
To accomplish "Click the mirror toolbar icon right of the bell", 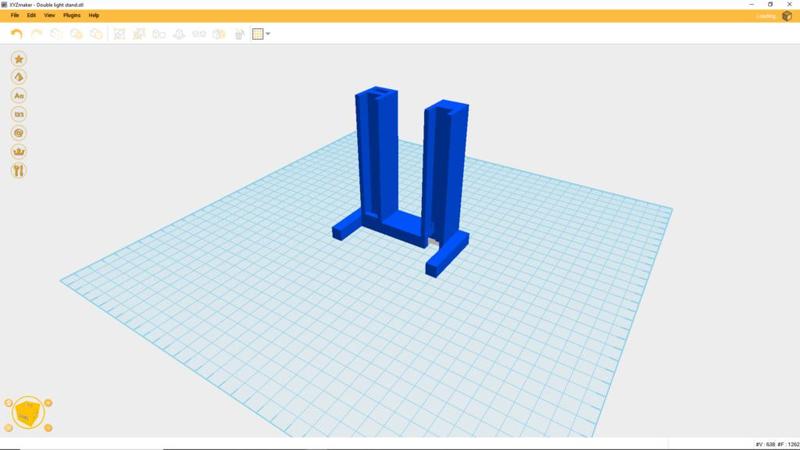I will 199,34.
